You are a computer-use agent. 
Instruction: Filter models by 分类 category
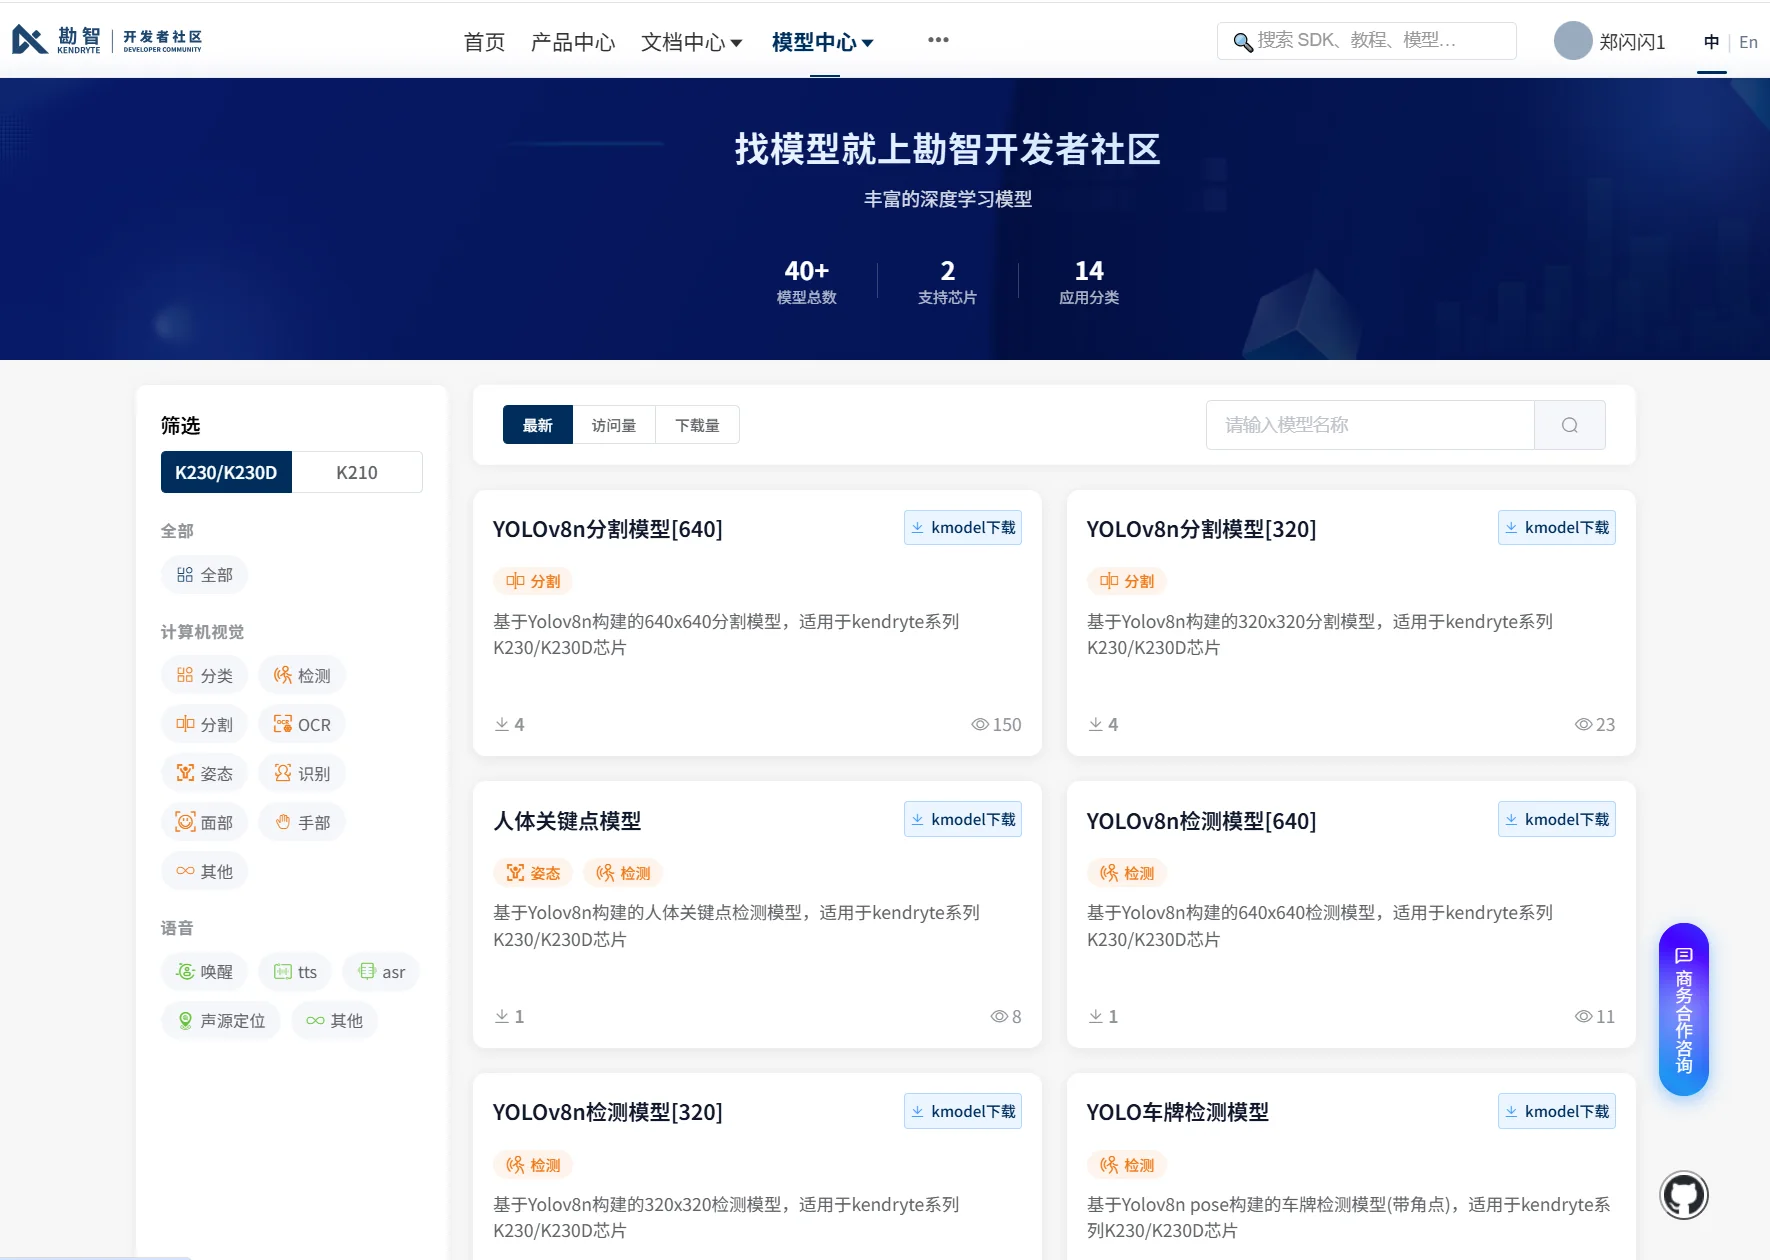click(204, 676)
